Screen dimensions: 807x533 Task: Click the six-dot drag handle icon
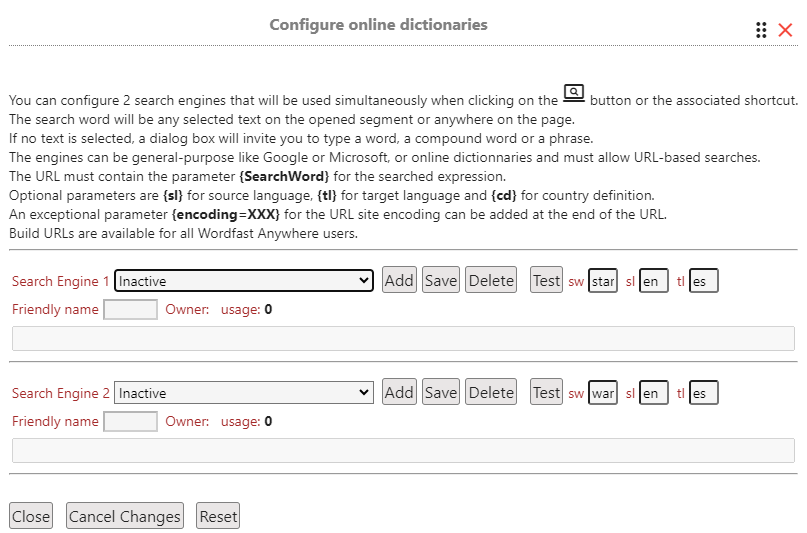[x=761, y=30]
